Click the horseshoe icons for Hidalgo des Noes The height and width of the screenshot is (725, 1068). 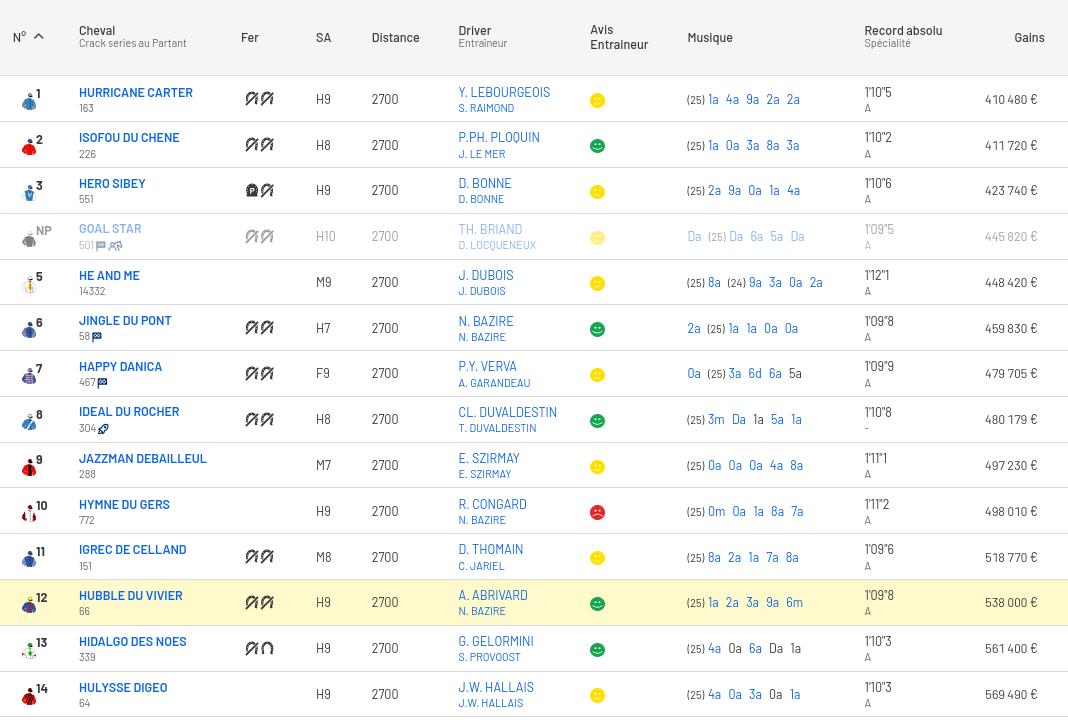259,648
